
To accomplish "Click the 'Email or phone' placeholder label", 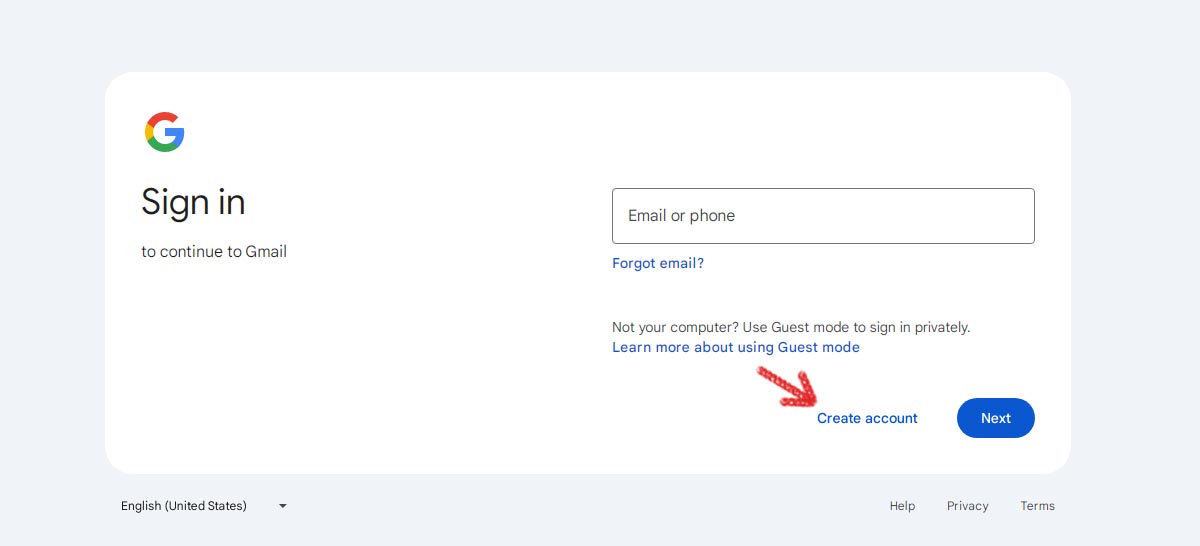I will click(681, 216).
